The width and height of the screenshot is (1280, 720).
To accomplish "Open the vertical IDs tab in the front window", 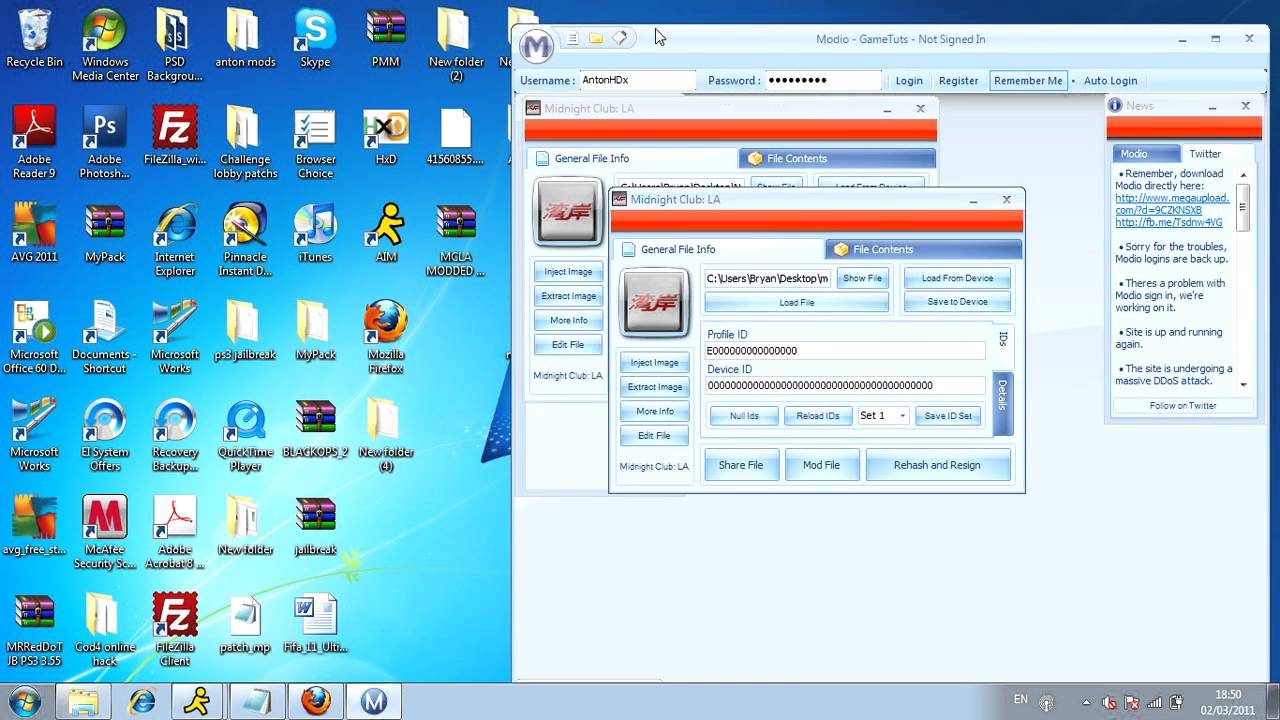I will point(1003,339).
